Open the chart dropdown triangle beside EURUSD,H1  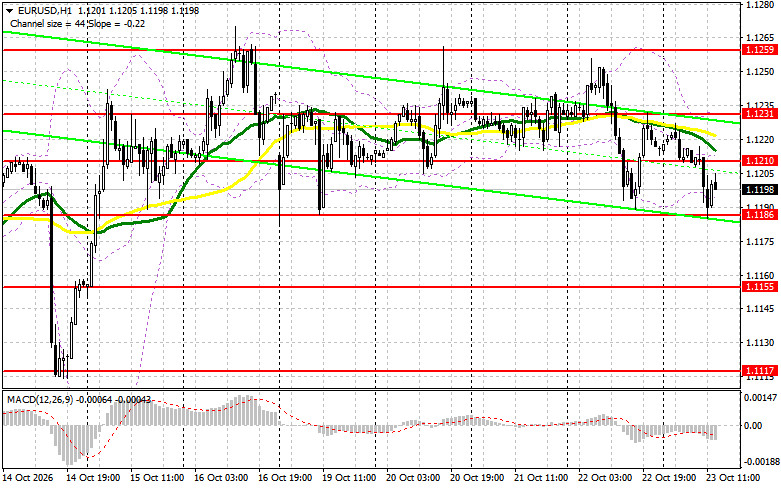tap(9, 10)
